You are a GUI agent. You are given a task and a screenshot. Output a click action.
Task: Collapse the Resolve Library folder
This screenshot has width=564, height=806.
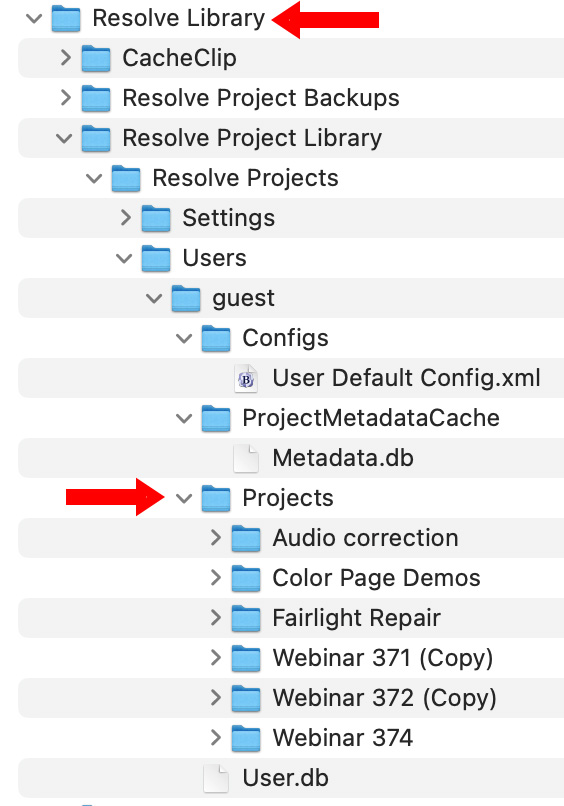point(34,19)
